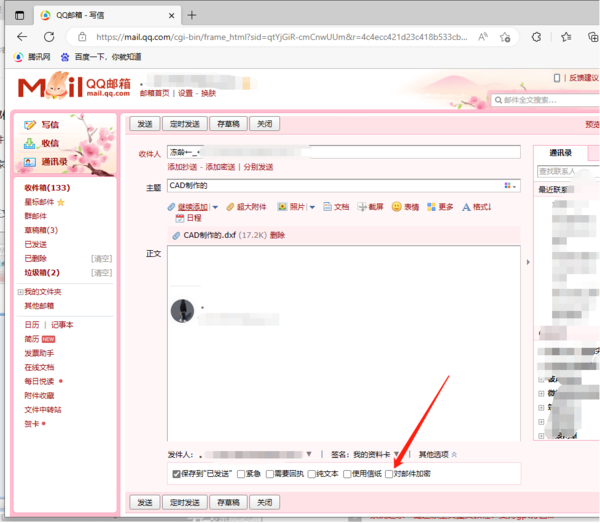Open browser extensions puzzle icon
Image resolution: width=600 pixels, height=523 pixels.
point(536,37)
